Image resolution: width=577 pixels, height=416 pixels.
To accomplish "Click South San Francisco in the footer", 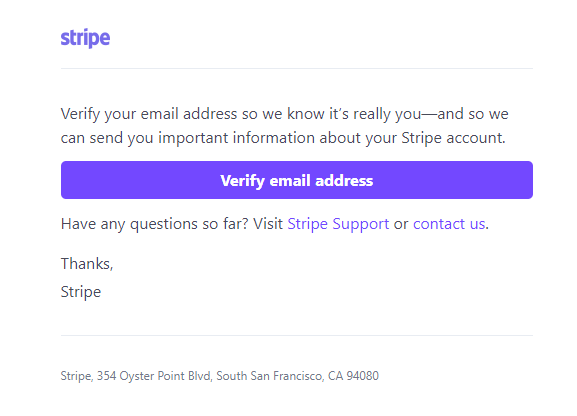I will point(270,376).
